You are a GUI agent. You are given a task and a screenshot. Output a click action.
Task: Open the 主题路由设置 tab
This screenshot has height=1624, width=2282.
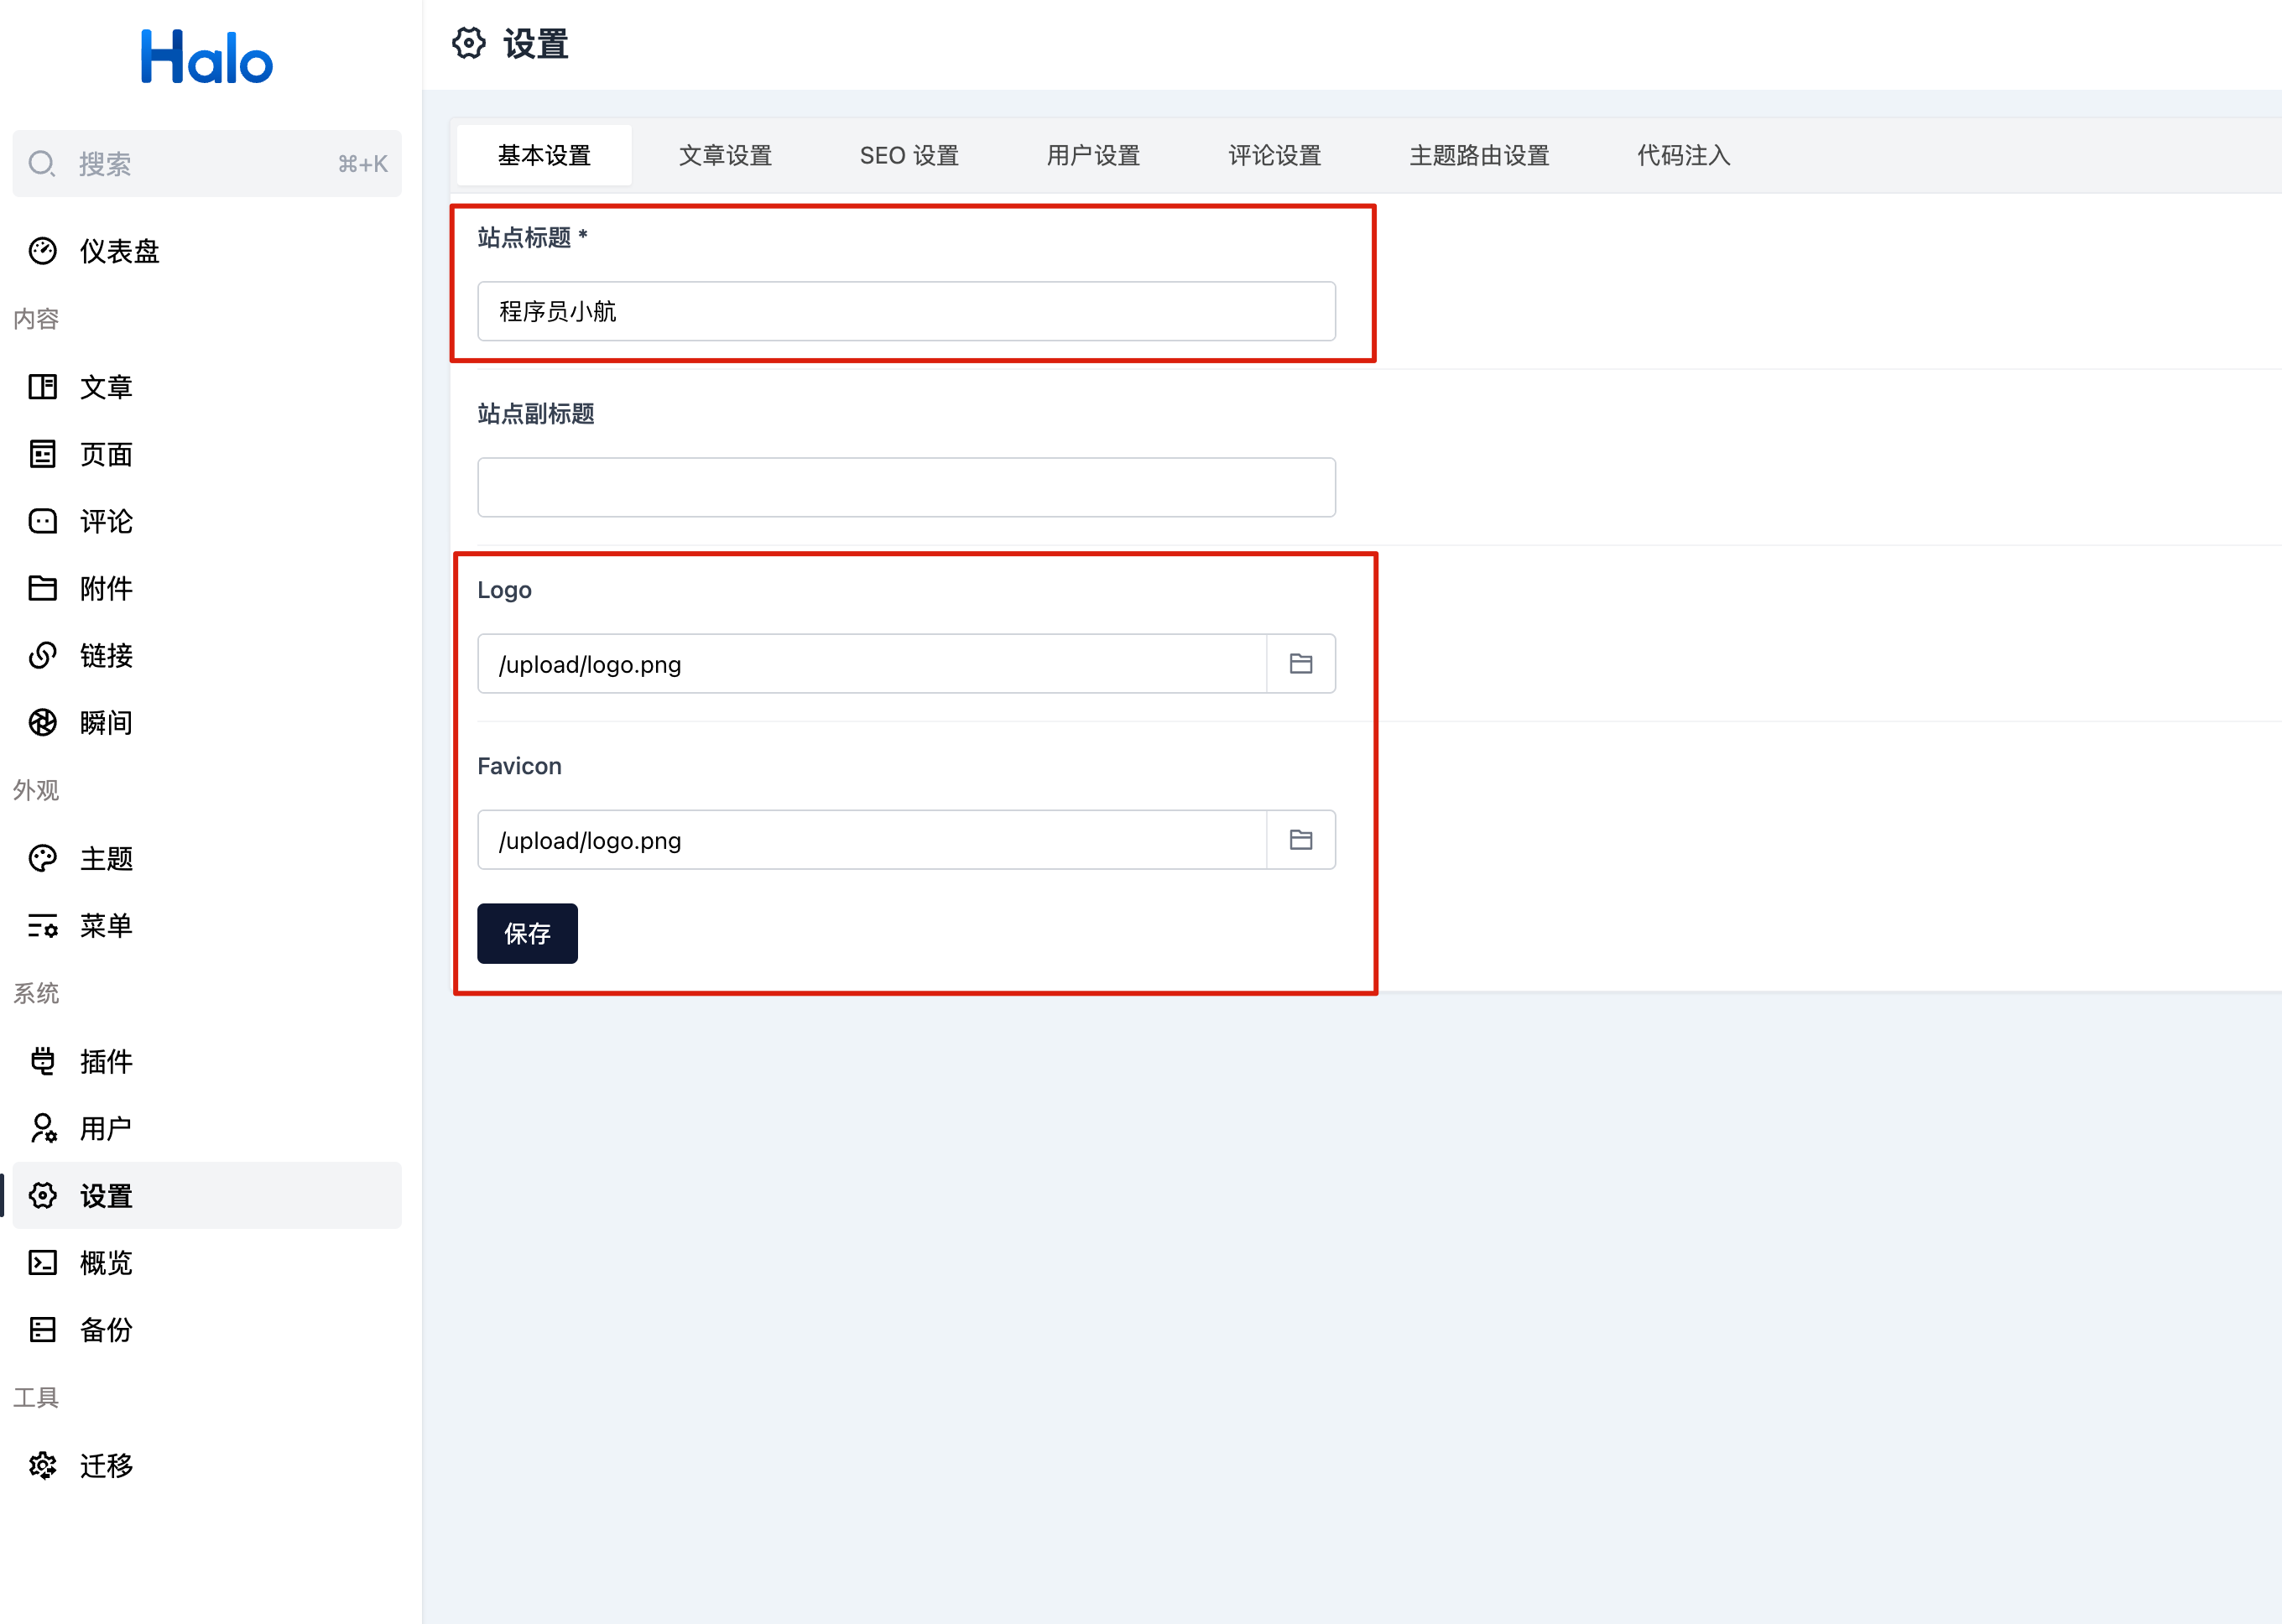(1479, 155)
